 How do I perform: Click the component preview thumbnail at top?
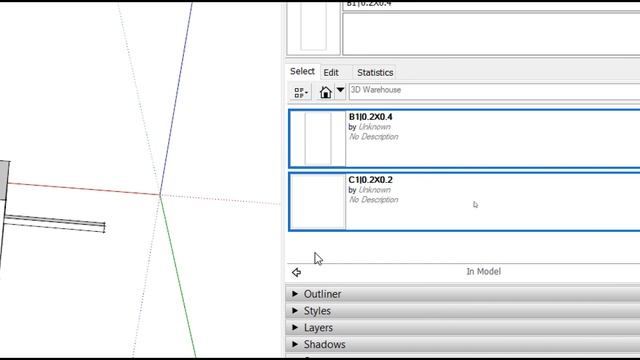pyautogui.click(x=313, y=27)
